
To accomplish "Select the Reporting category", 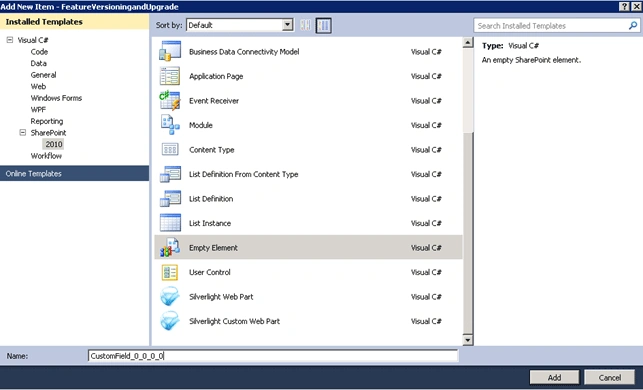I will click(x=47, y=121).
